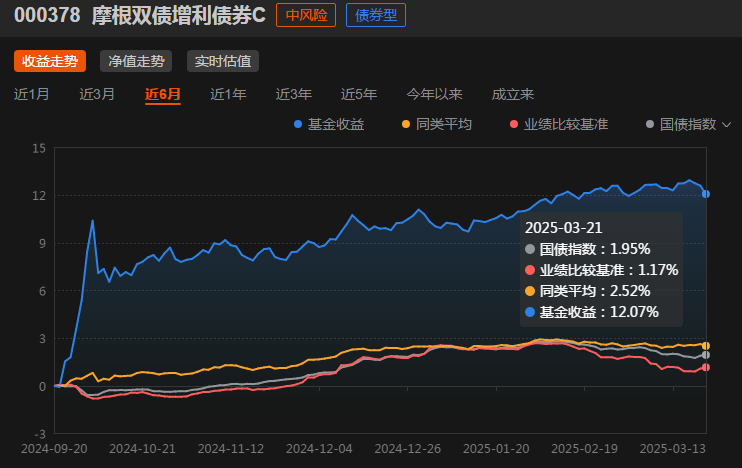This screenshot has width=742, height=468.
Task: Click the gray 国债指数 endpoint marker on chart
Action: coord(706,355)
